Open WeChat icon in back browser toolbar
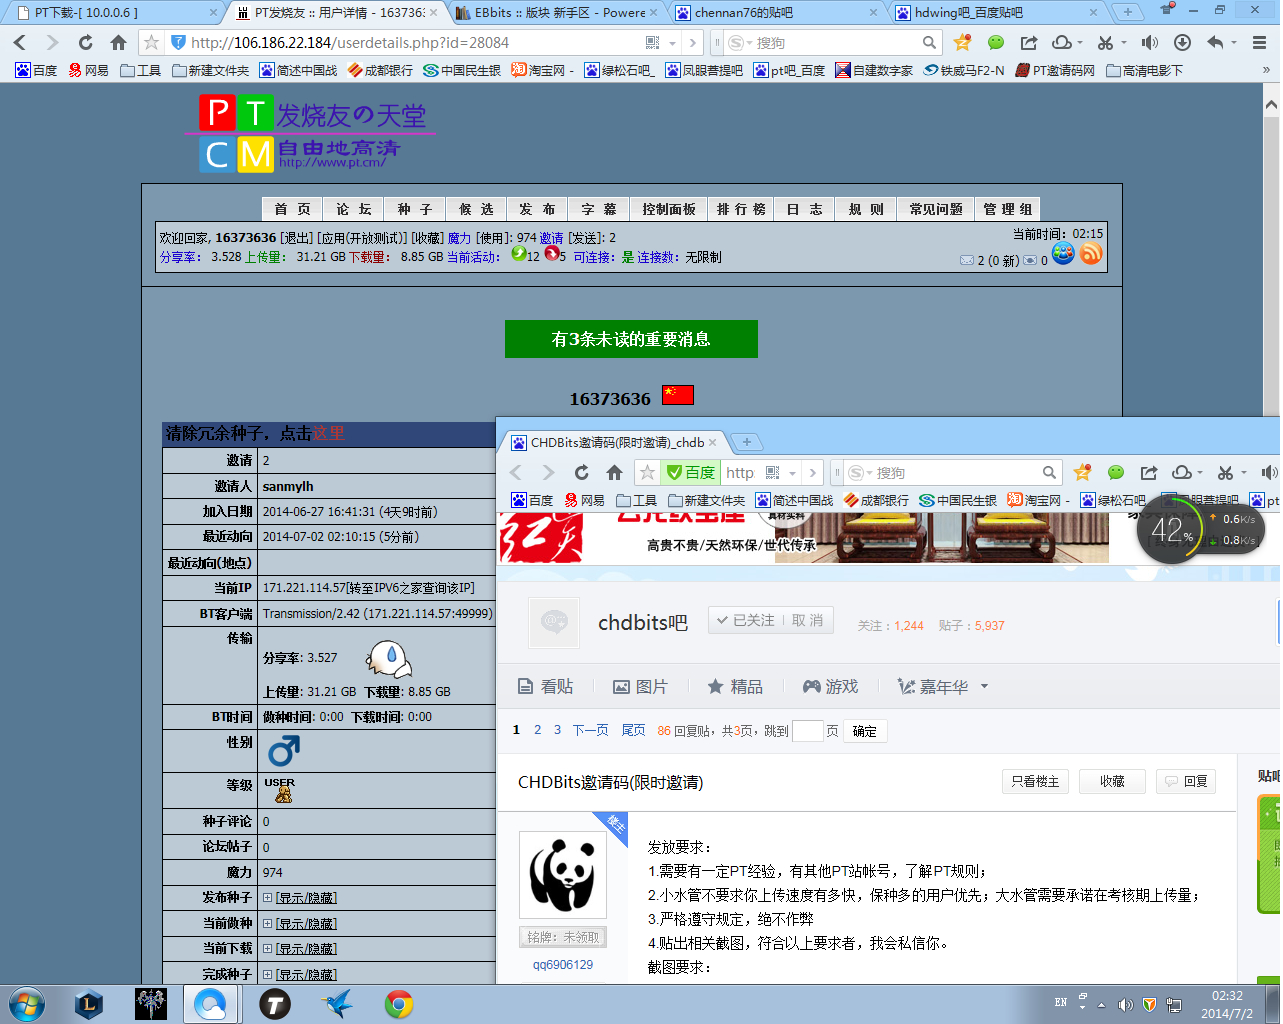Image resolution: width=1283 pixels, height=1024 pixels. coord(995,43)
